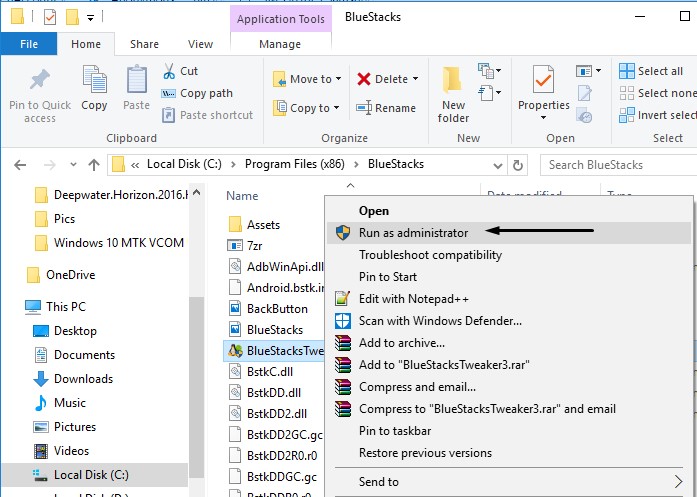This screenshot has width=697, height=497.
Task: Sort files by Name column header
Action: coord(242,196)
